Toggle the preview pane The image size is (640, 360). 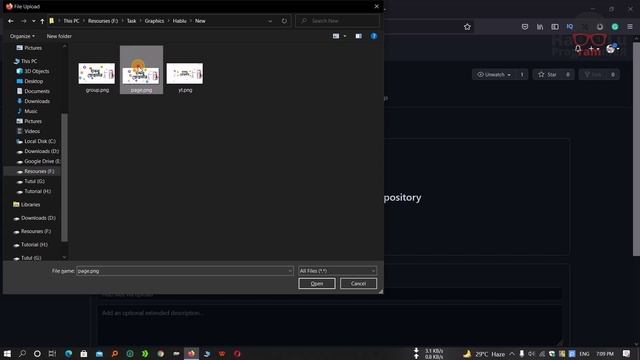(358, 36)
